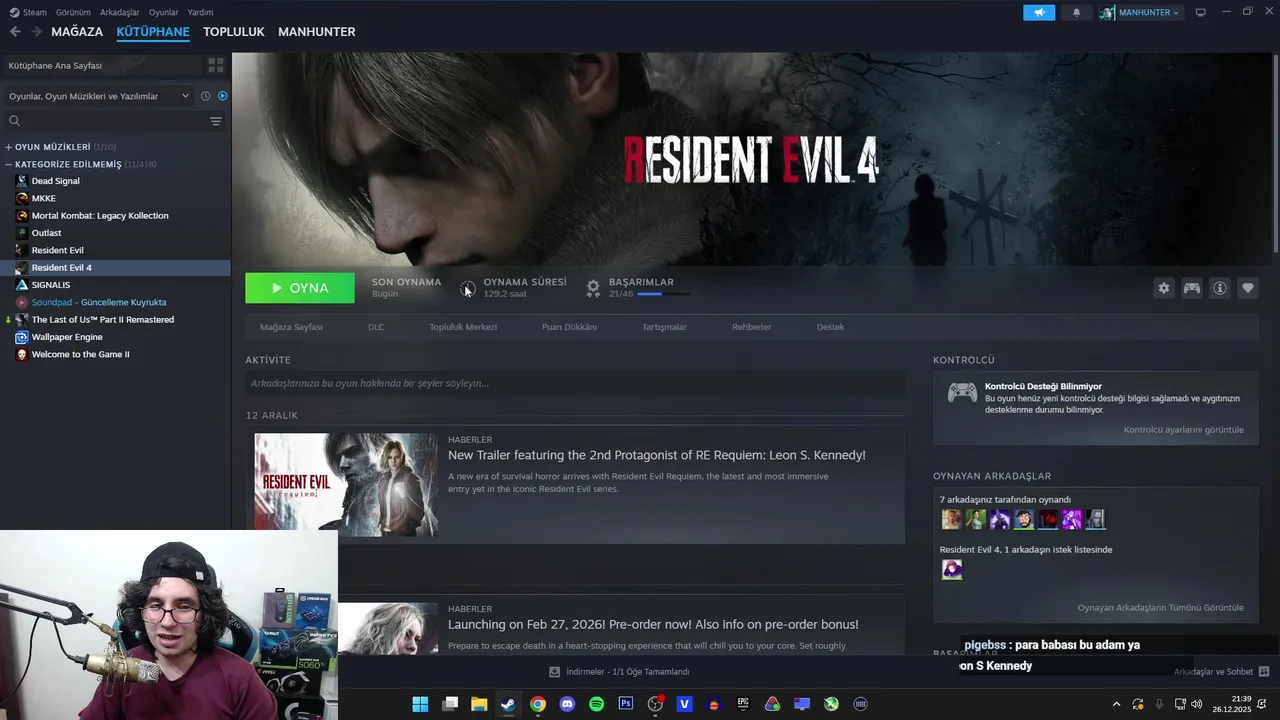Open the DLC link

[376, 327]
